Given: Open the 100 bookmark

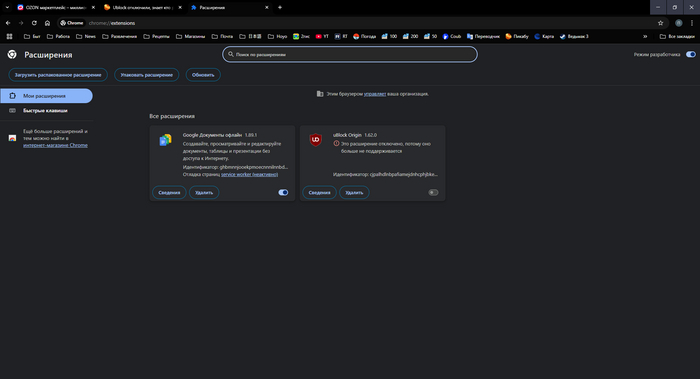Looking at the screenshot, I should click(x=389, y=37).
